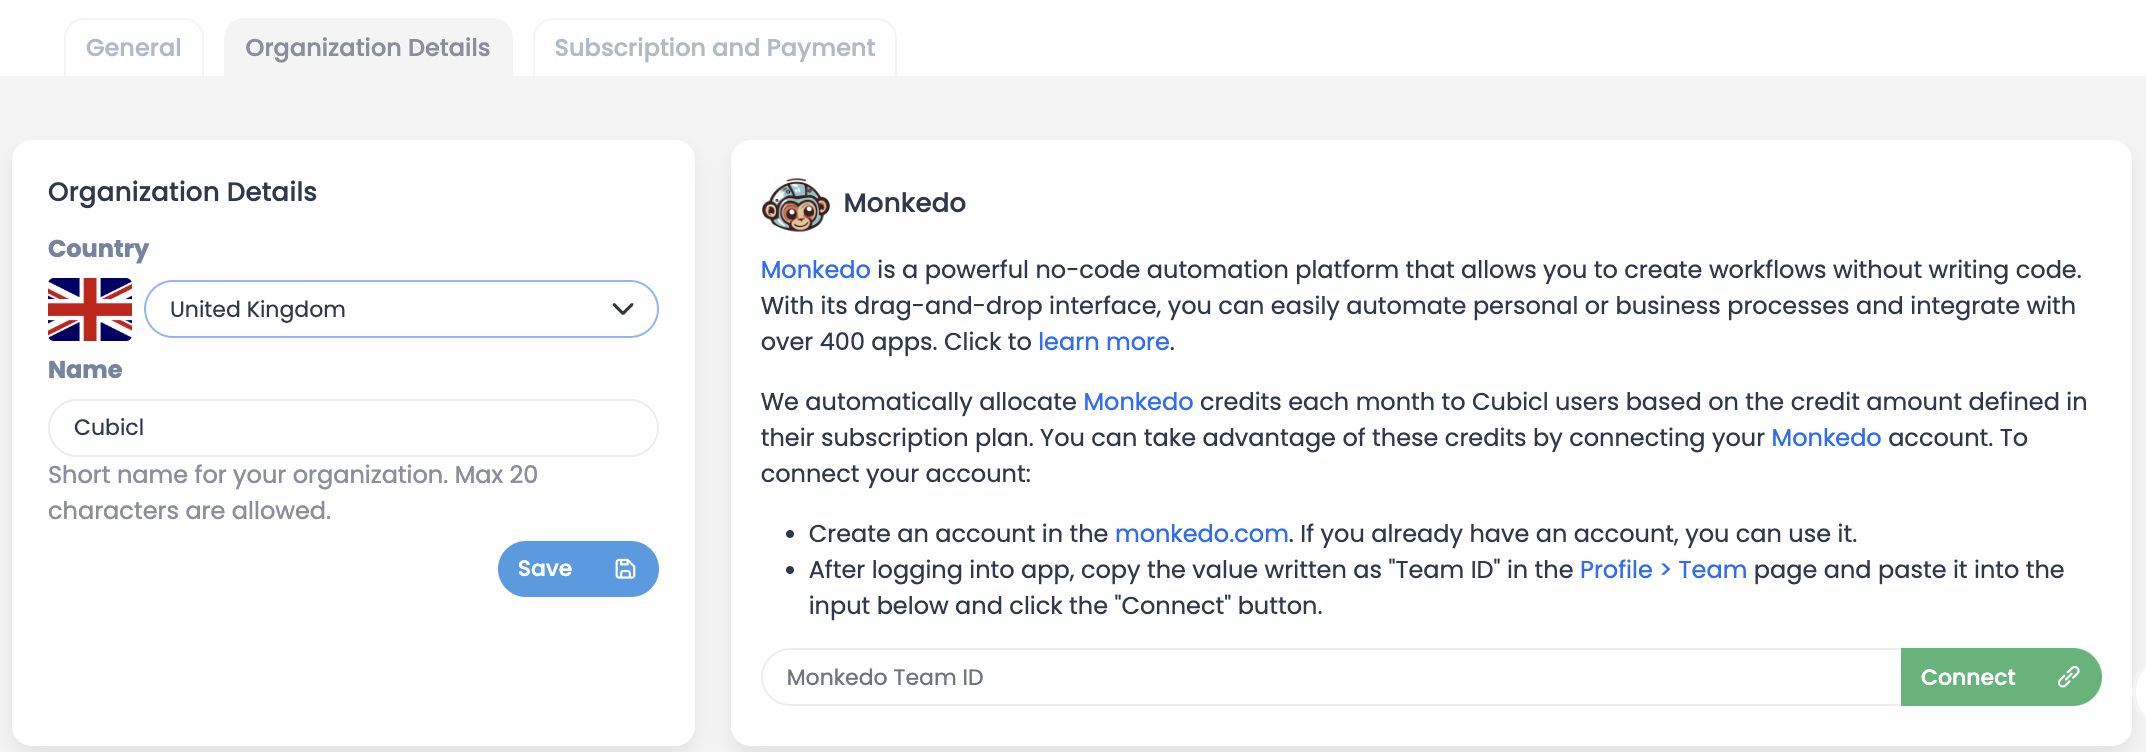This screenshot has width=2146, height=752.
Task: Click the first Monkedo link in description
Action: [x=815, y=270]
